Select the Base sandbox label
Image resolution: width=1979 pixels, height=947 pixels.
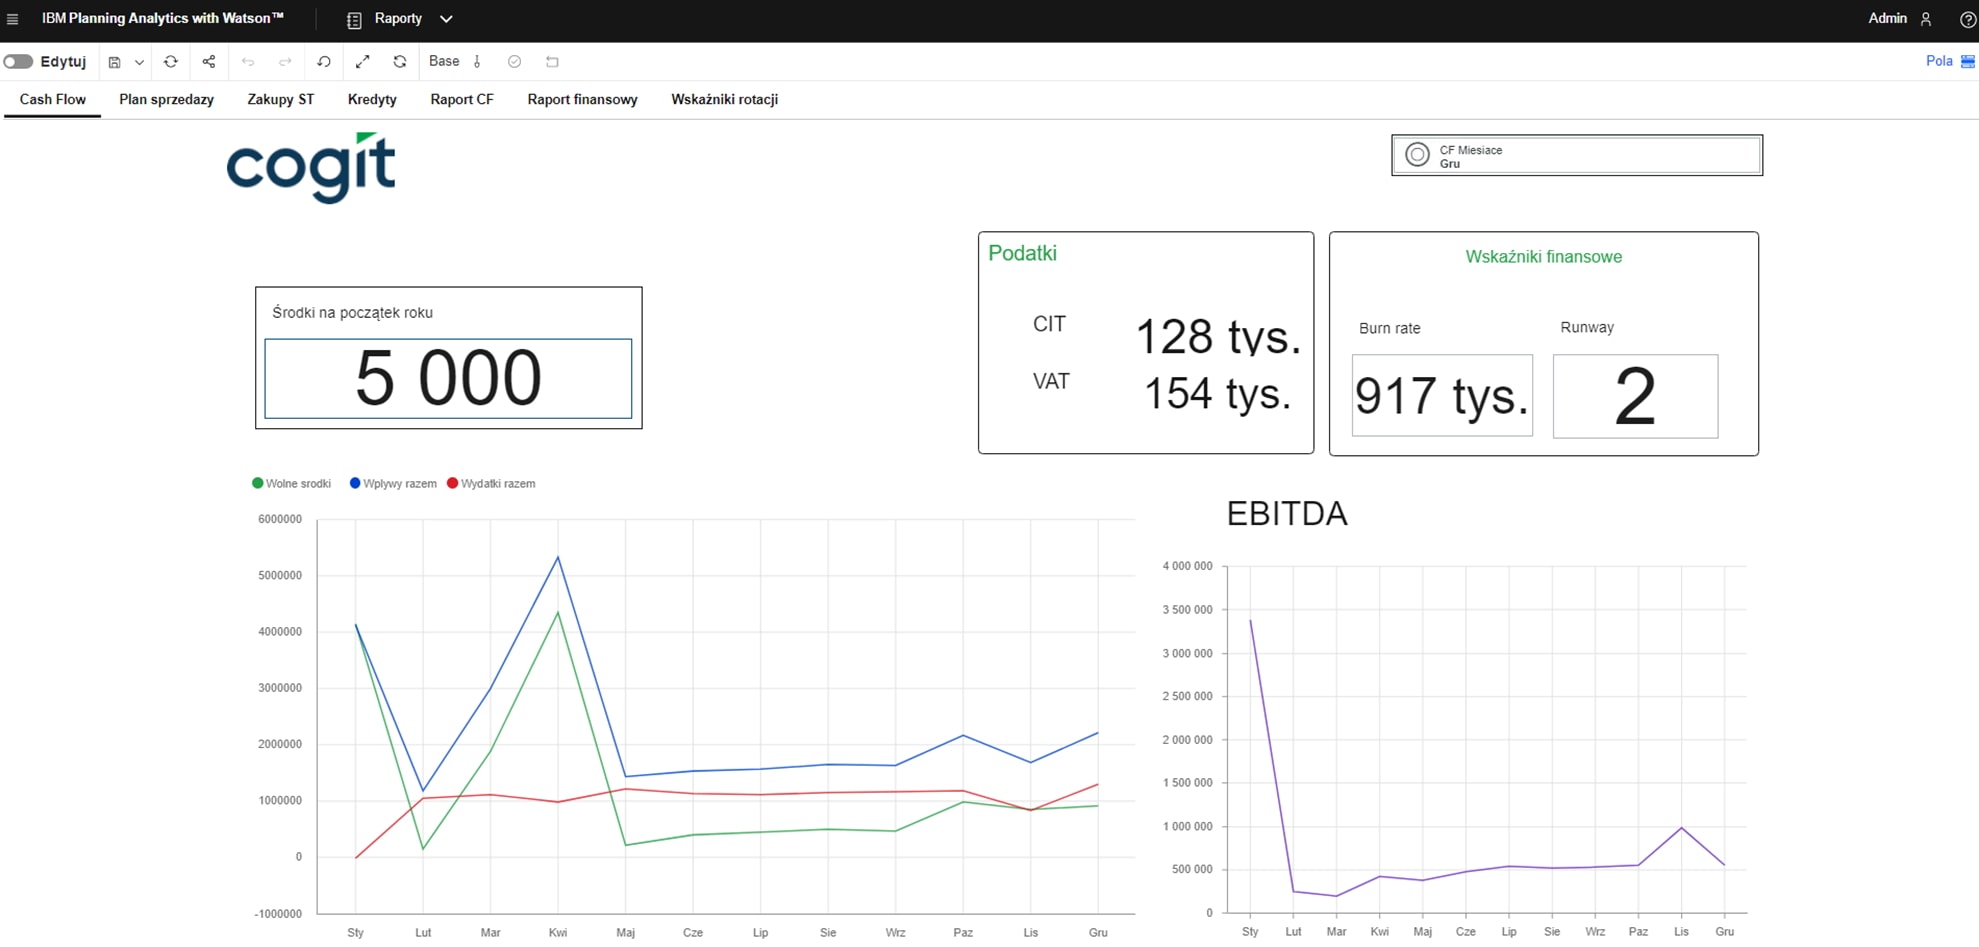[x=444, y=61]
